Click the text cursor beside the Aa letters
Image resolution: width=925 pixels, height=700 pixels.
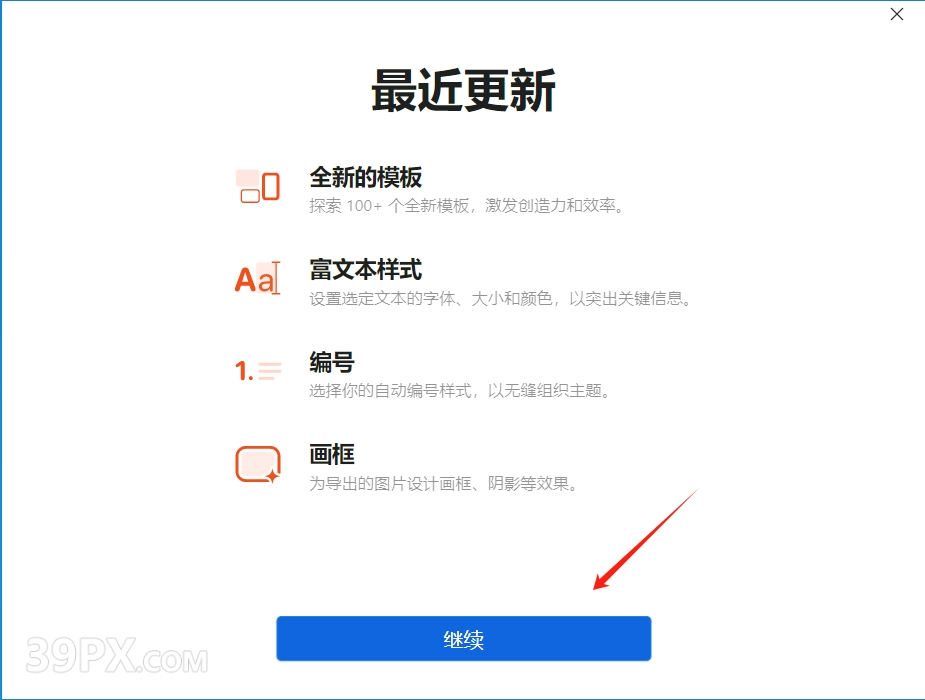pos(276,278)
